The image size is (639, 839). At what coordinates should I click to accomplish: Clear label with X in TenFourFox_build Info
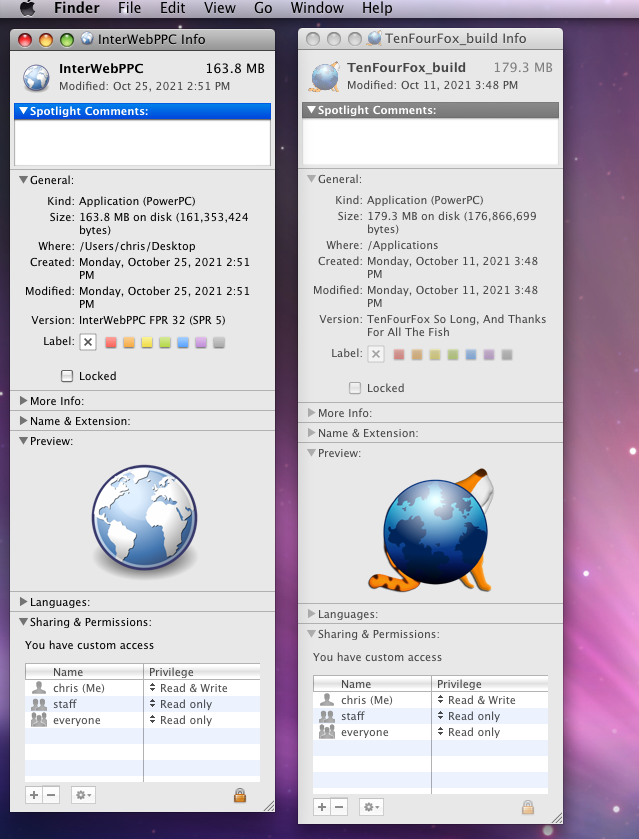(376, 354)
